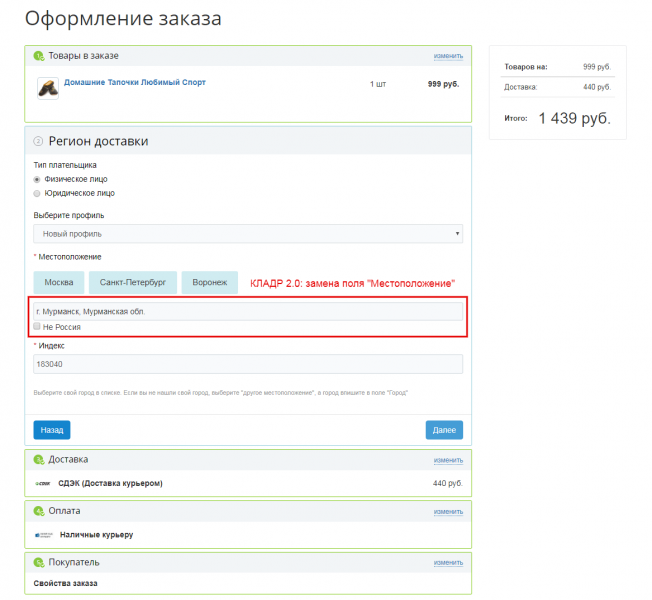Viewport: 652px width, 600px height.
Task: Click the green step icon beside Товары в заказе
Action: [38, 56]
